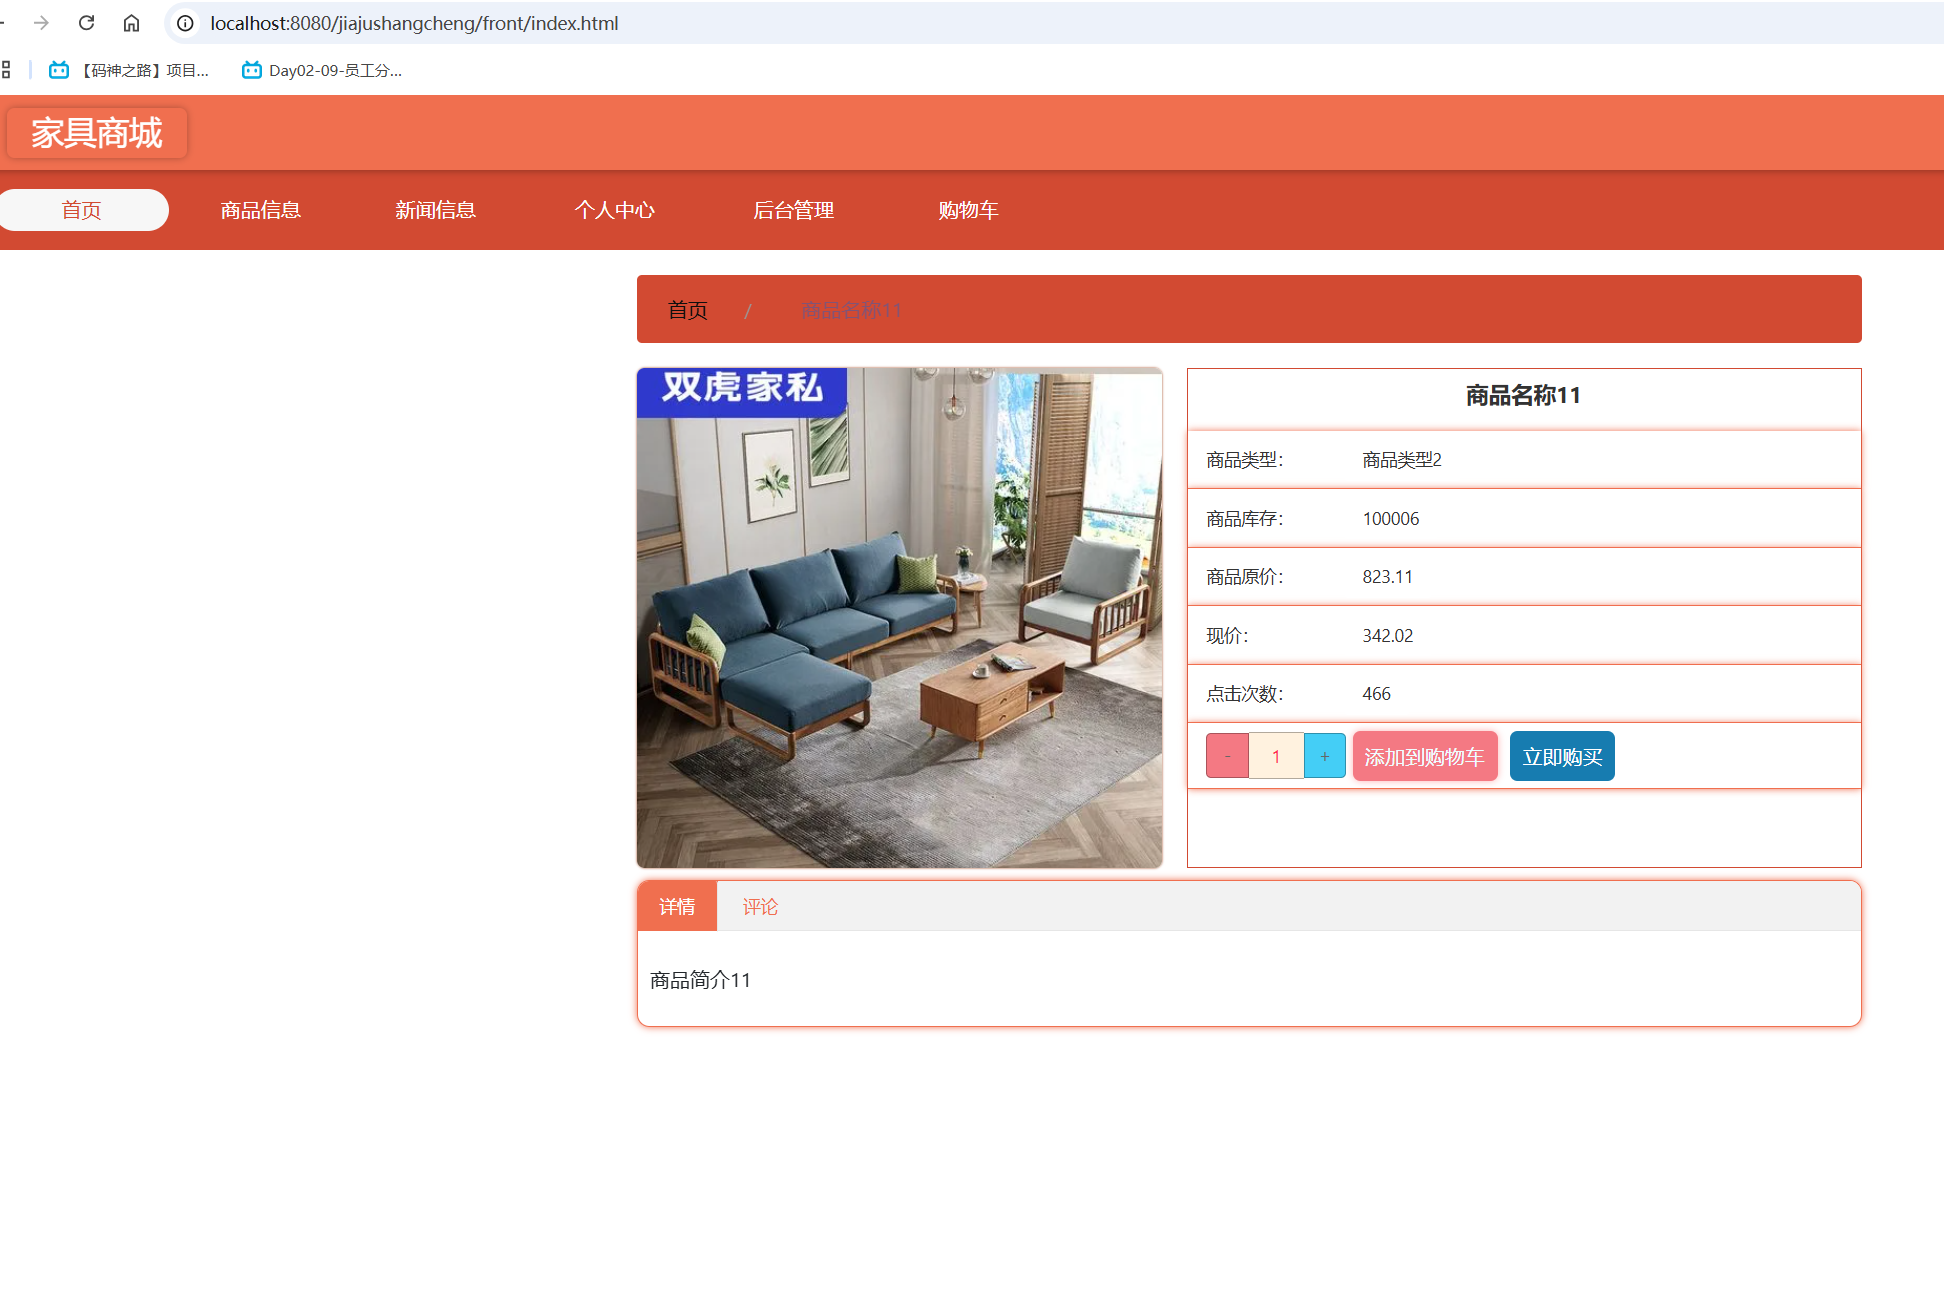Decrease quantity with minus button
The height and width of the screenshot is (1307, 1944).
tap(1227, 756)
